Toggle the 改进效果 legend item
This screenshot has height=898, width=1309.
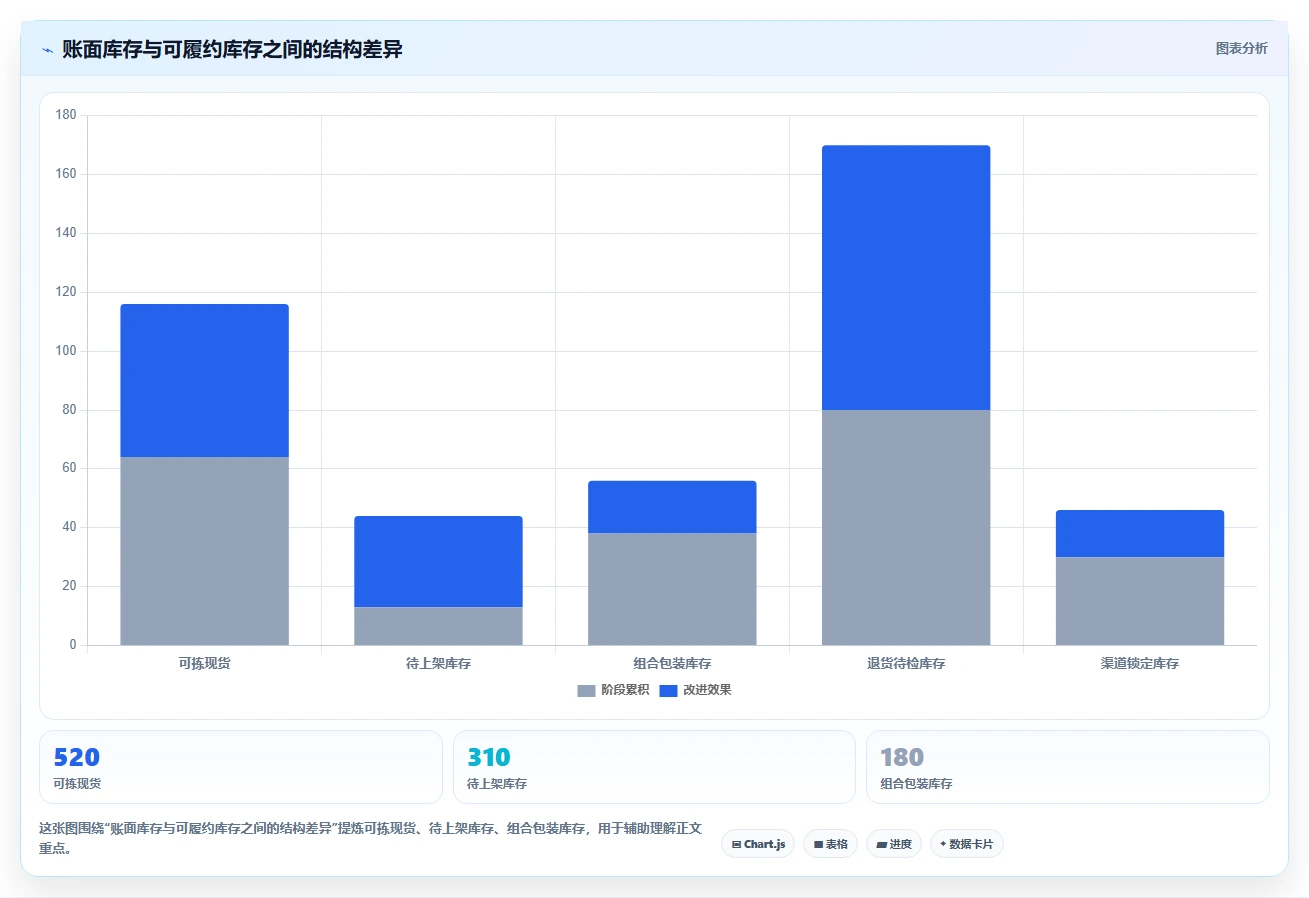pyautogui.click(x=695, y=690)
